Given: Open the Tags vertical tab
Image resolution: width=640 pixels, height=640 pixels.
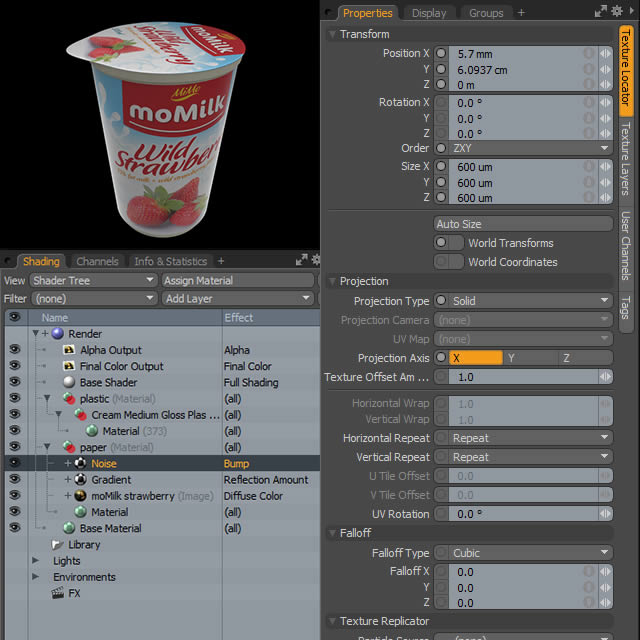Looking at the screenshot, I should click(x=626, y=308).
